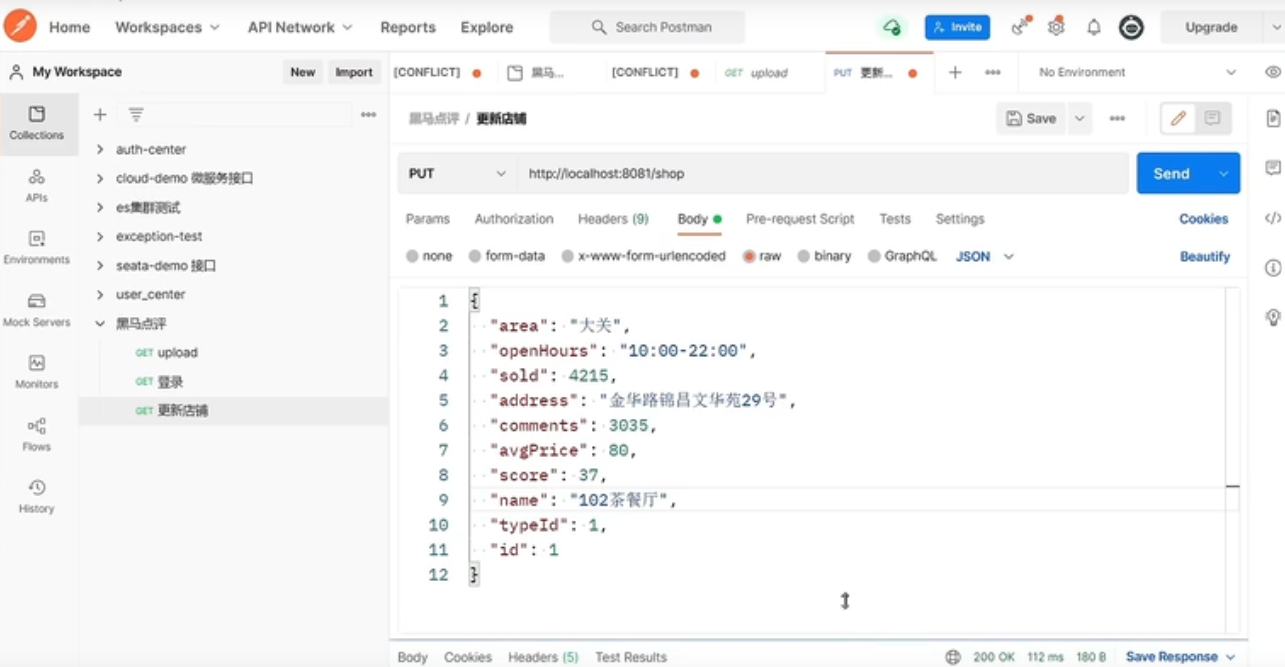Open the Save button arrow dropdown
The width and height of the screenshot is (1285, 667).
(1079, 118)
